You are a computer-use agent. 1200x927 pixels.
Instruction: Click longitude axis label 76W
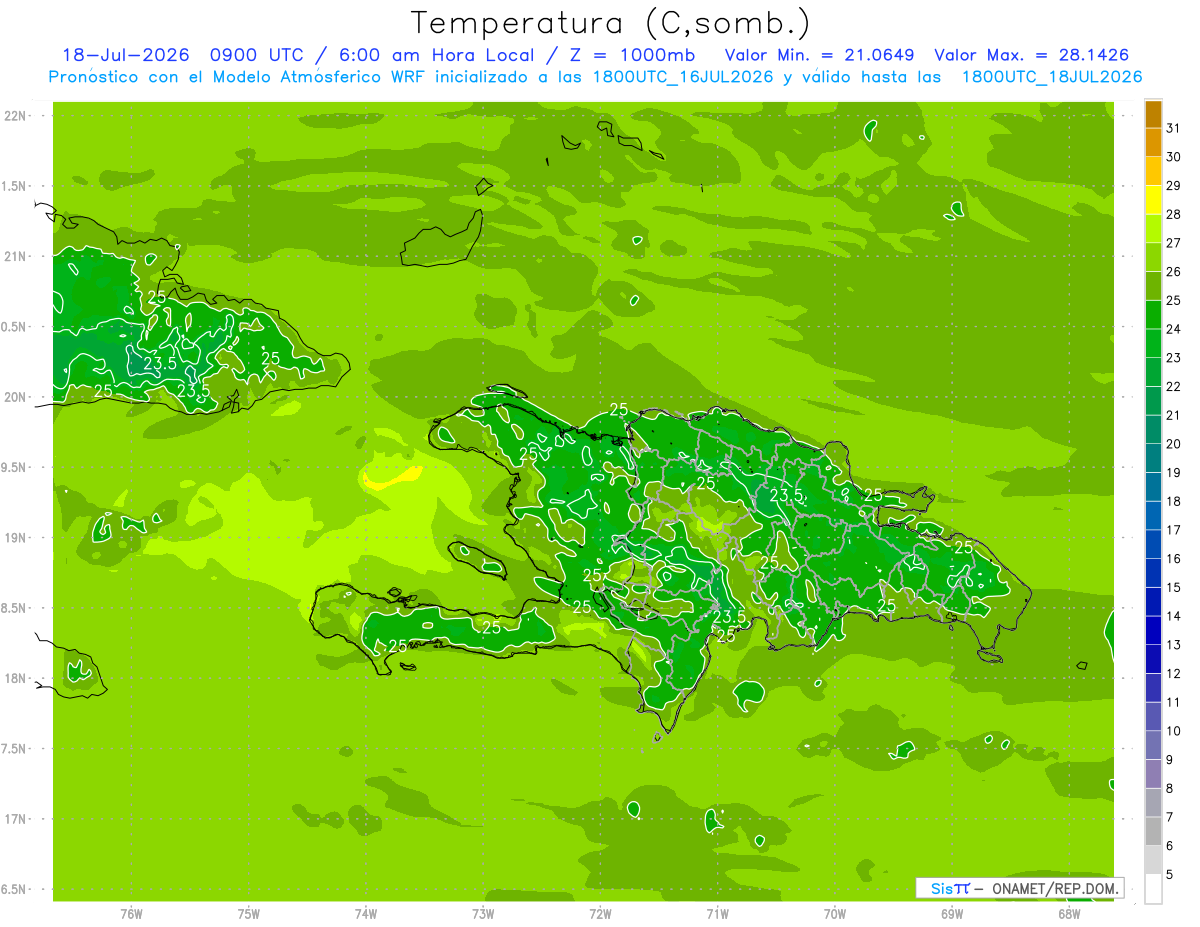tap(131, 914)
